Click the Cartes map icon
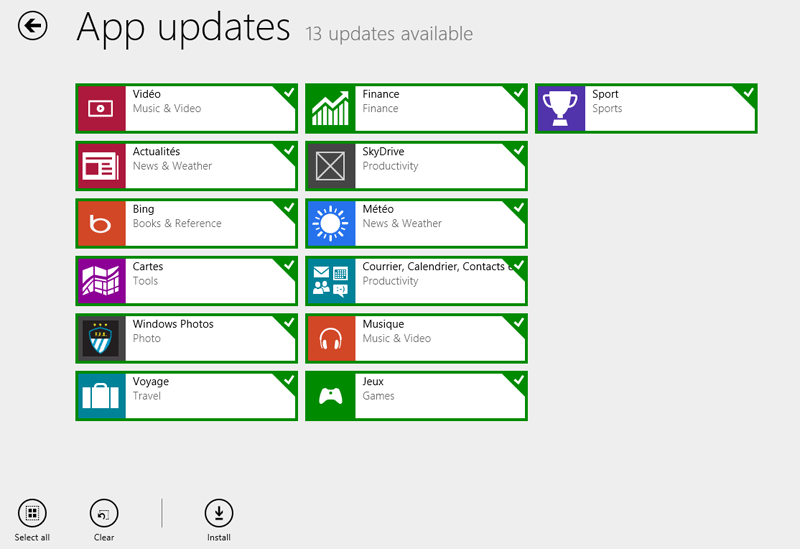The height and width of the screenshot is (549, 800). coord(101,281)
